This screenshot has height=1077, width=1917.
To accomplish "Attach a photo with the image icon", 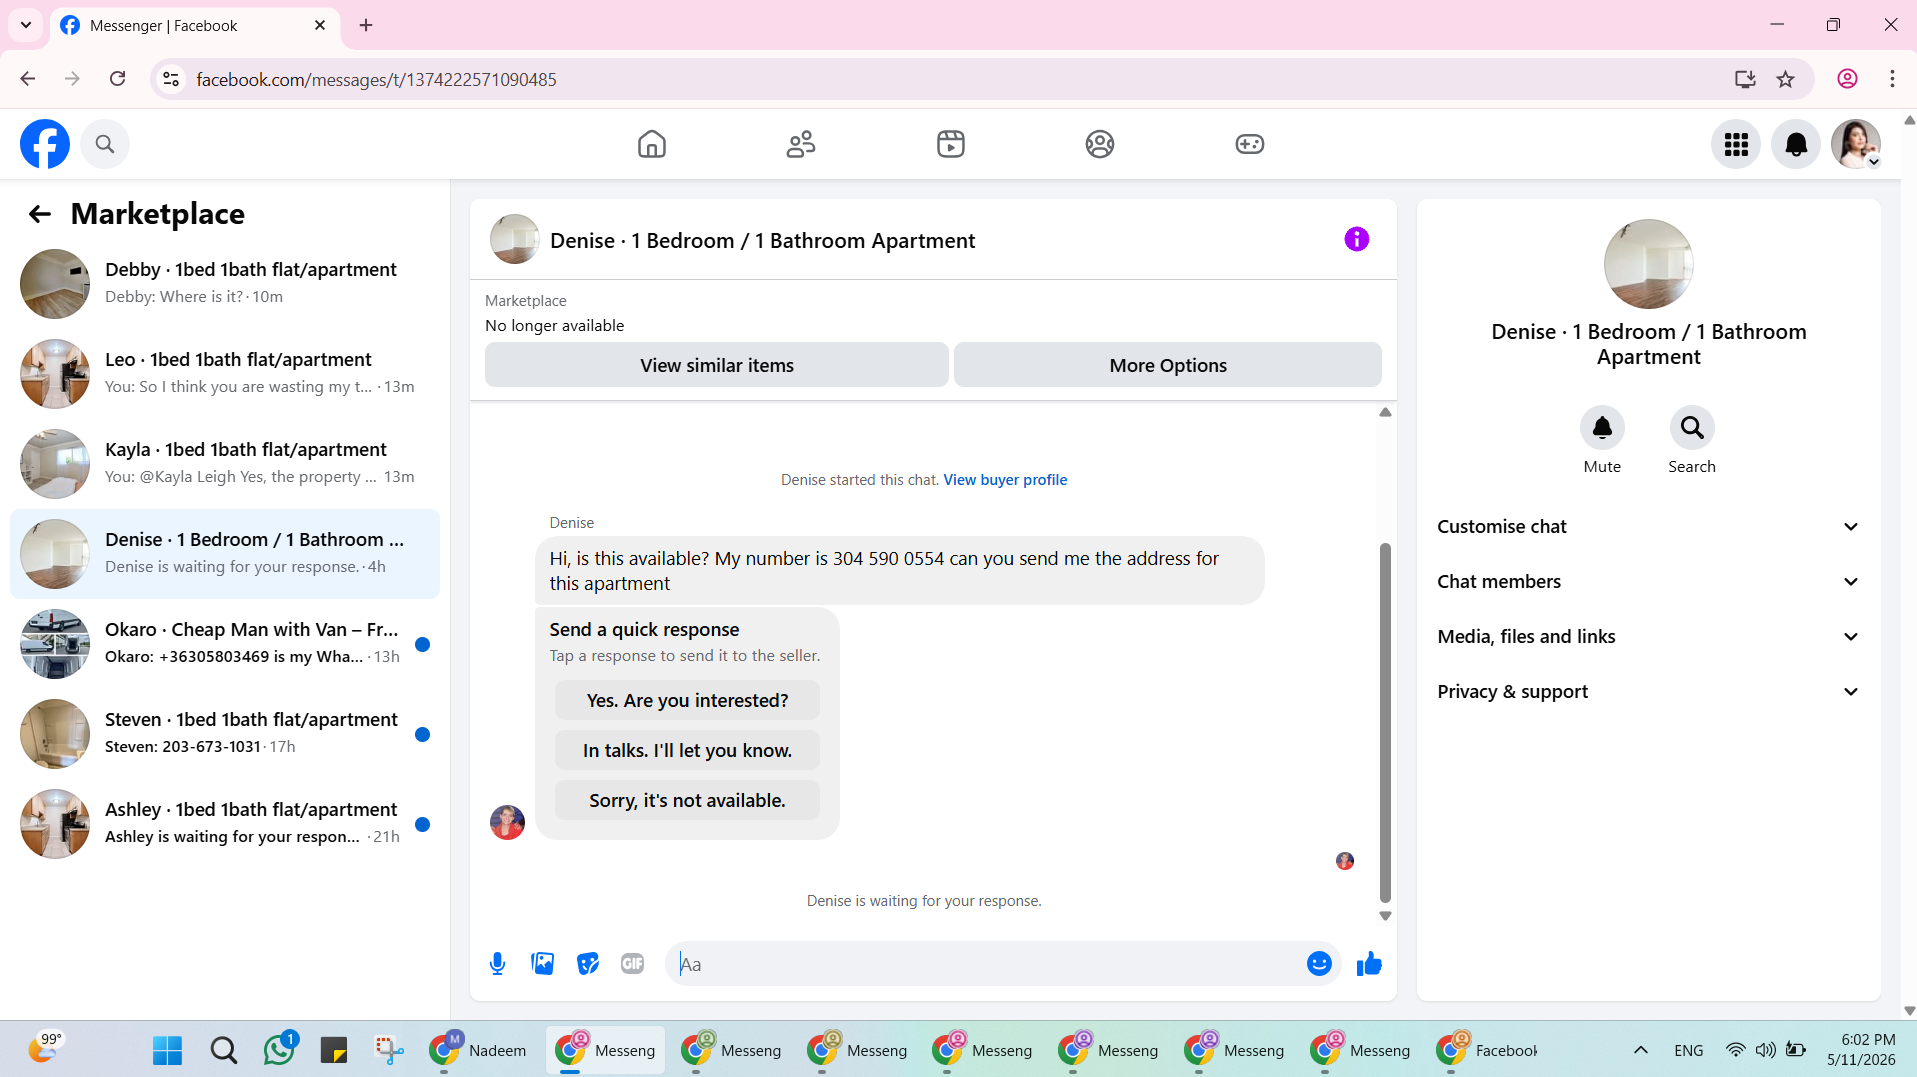I will coord(543,964).
